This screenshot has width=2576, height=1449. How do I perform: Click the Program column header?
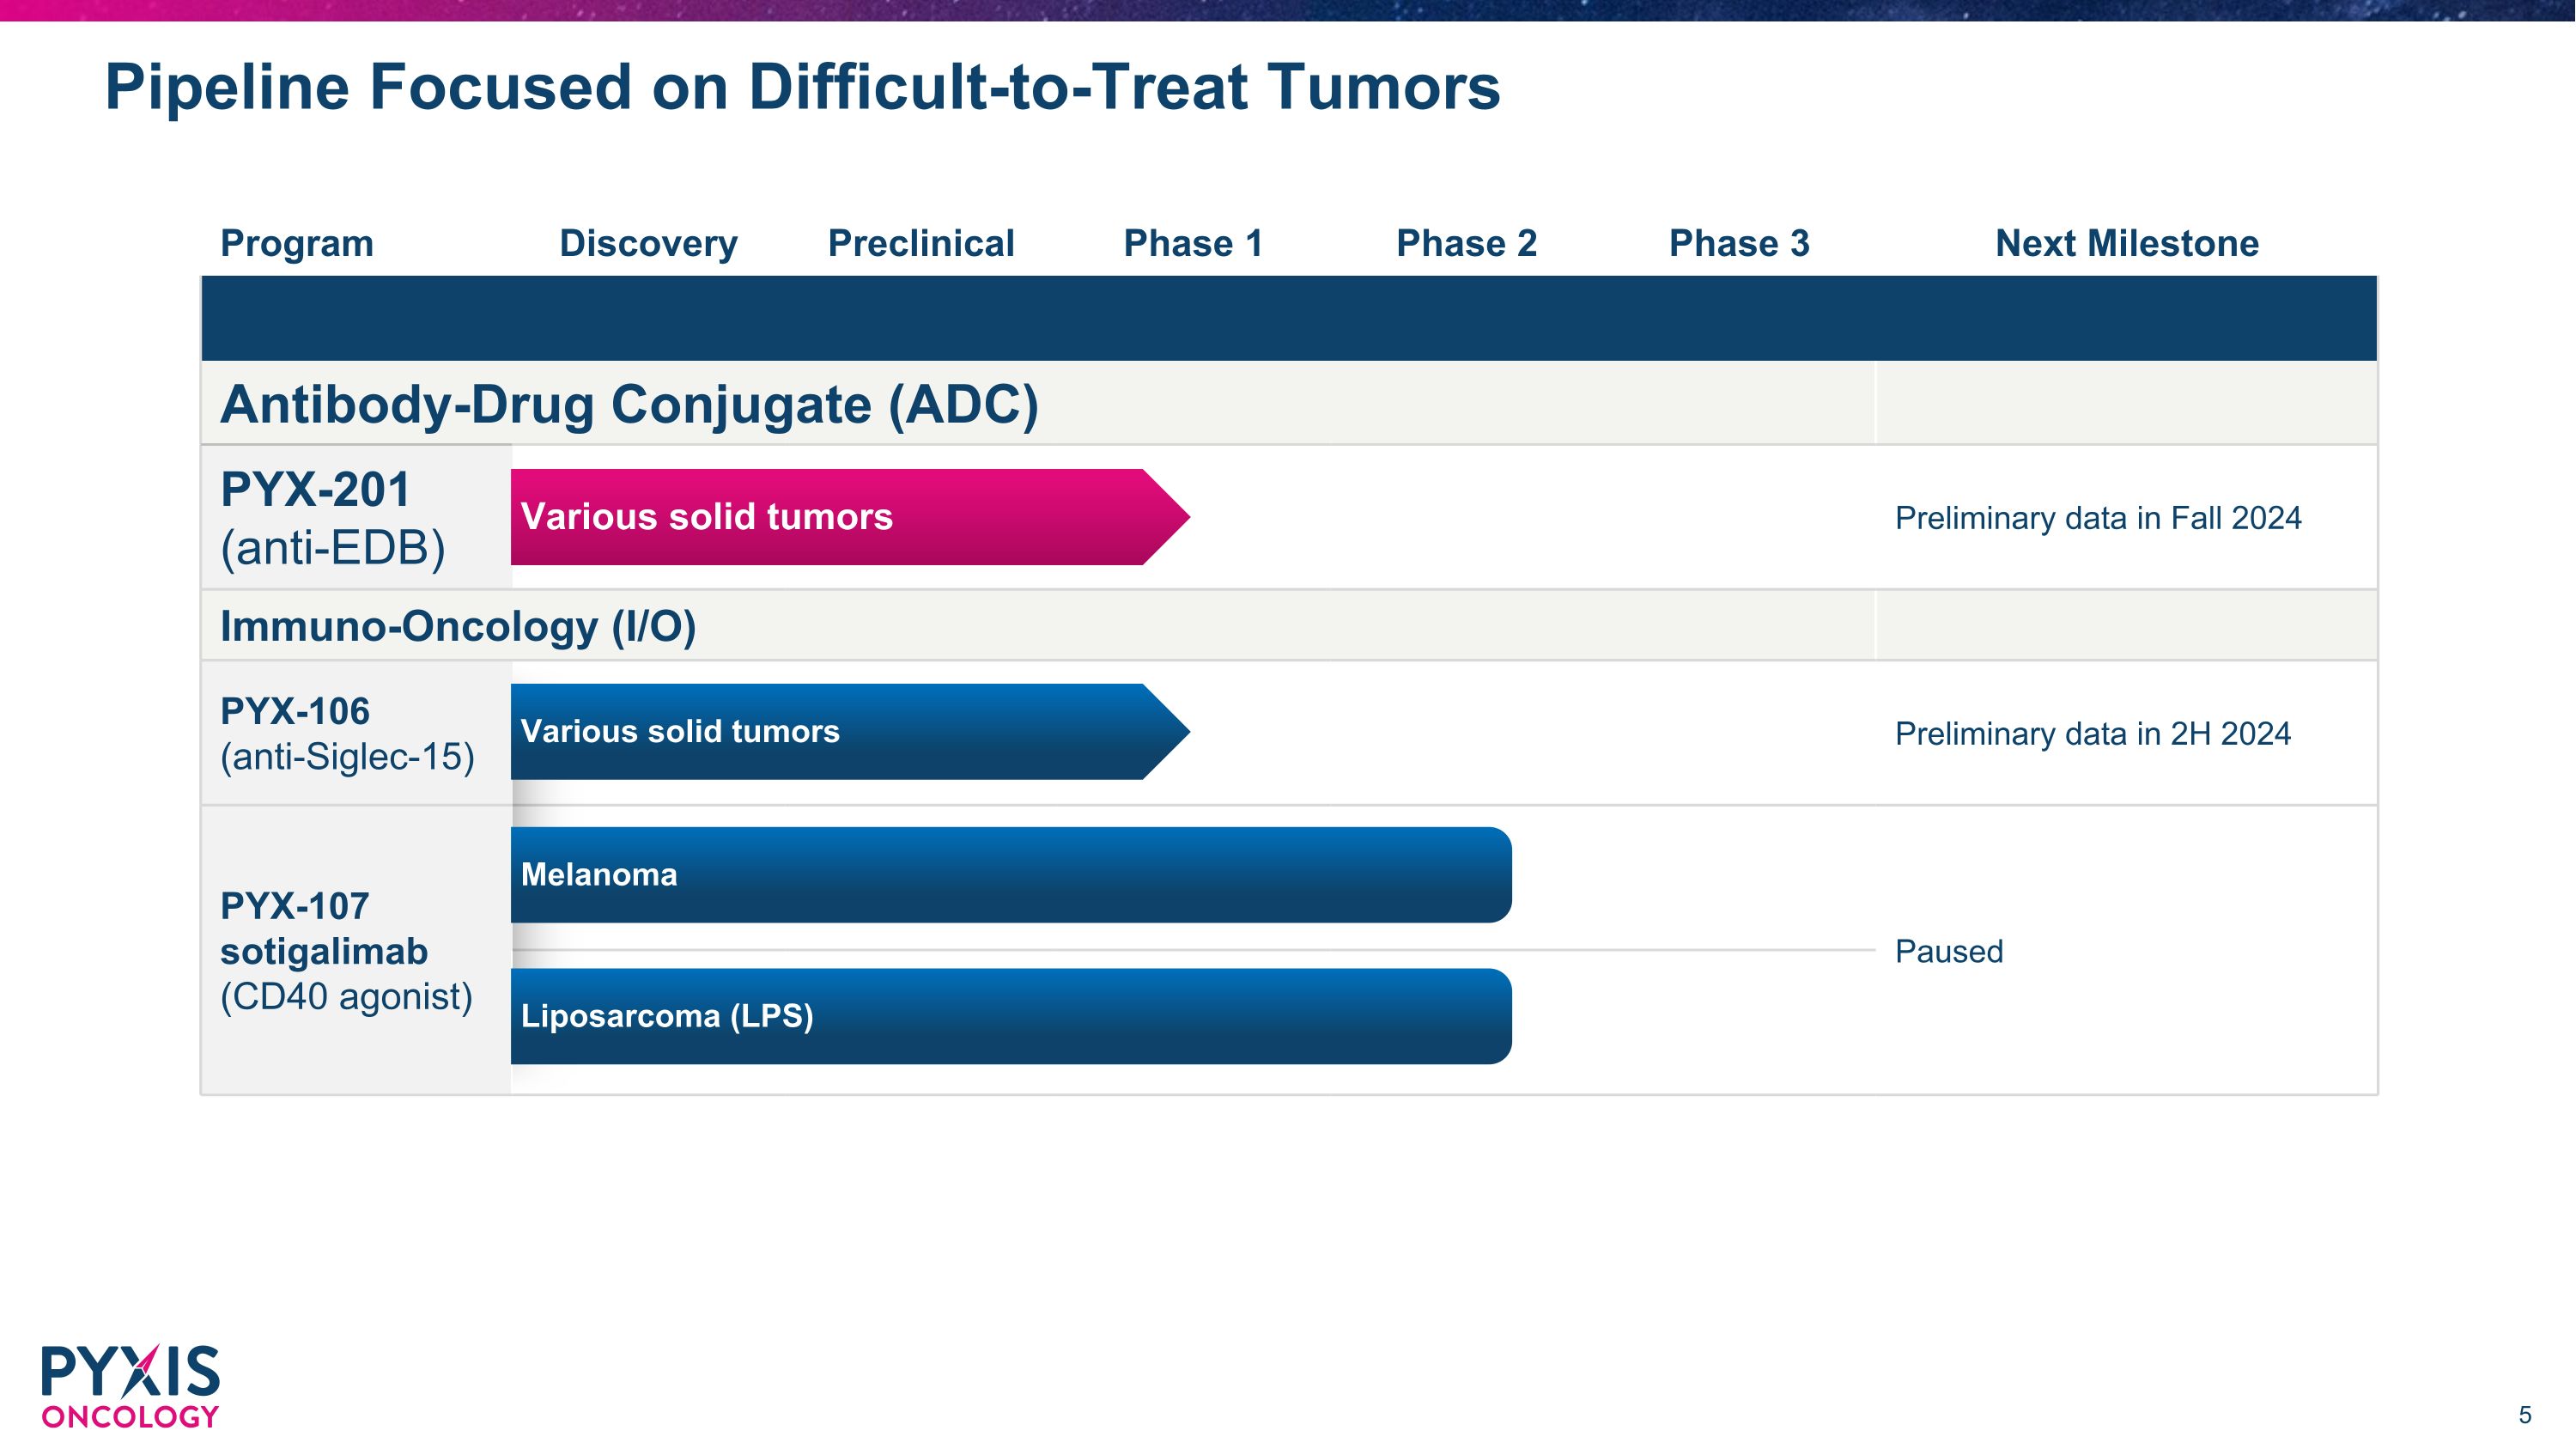[x=297, y=243]
